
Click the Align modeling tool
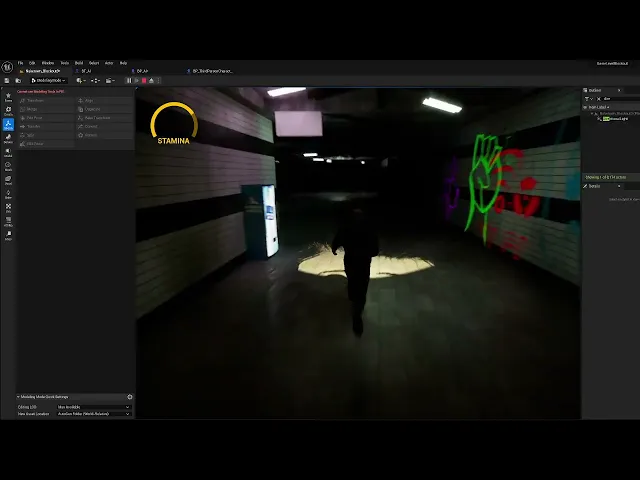pos(105,100)
